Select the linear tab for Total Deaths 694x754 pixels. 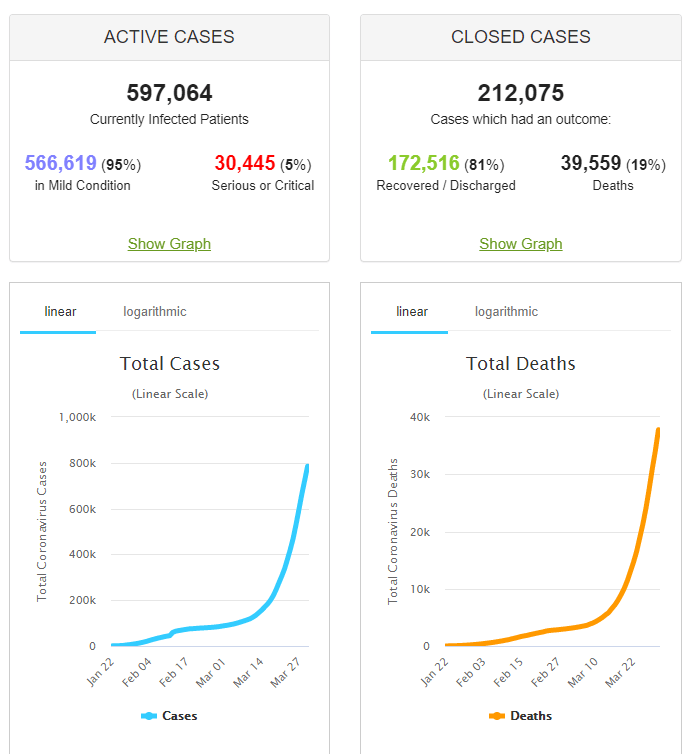[411, 312]
